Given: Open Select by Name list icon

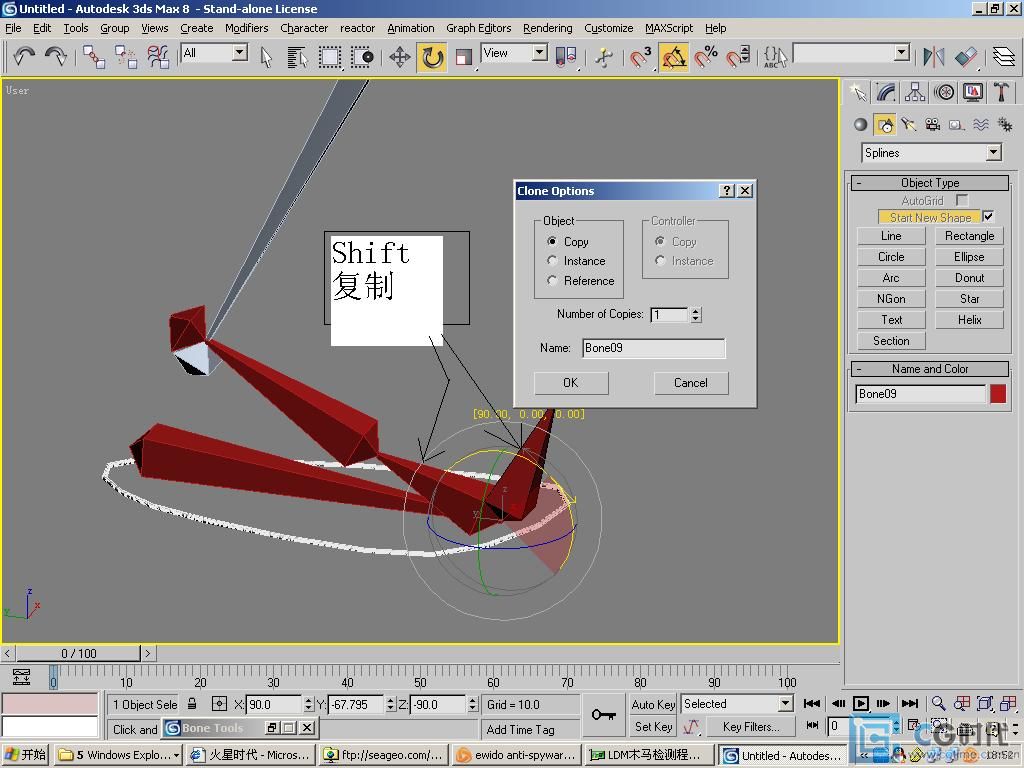Looking at the screenshot, I should pyautogui.click(x=297, y=57).
